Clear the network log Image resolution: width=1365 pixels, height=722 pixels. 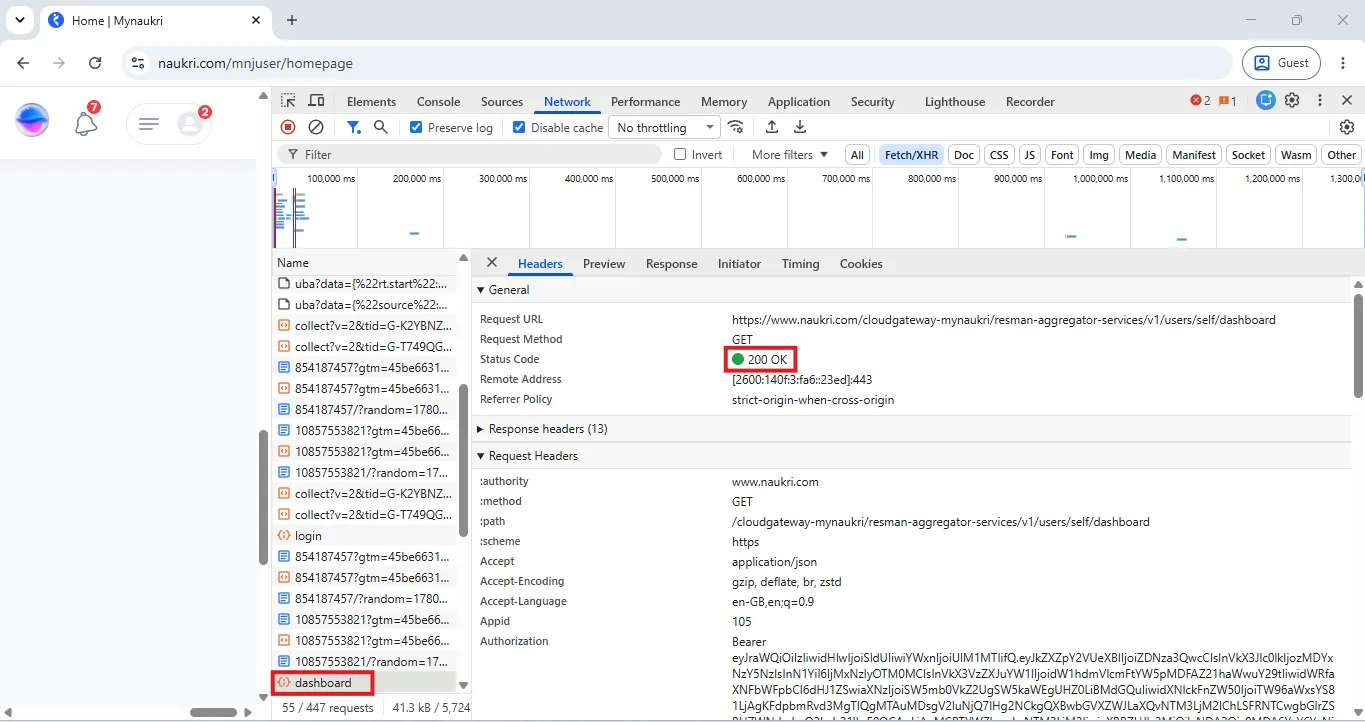[316, 127]
